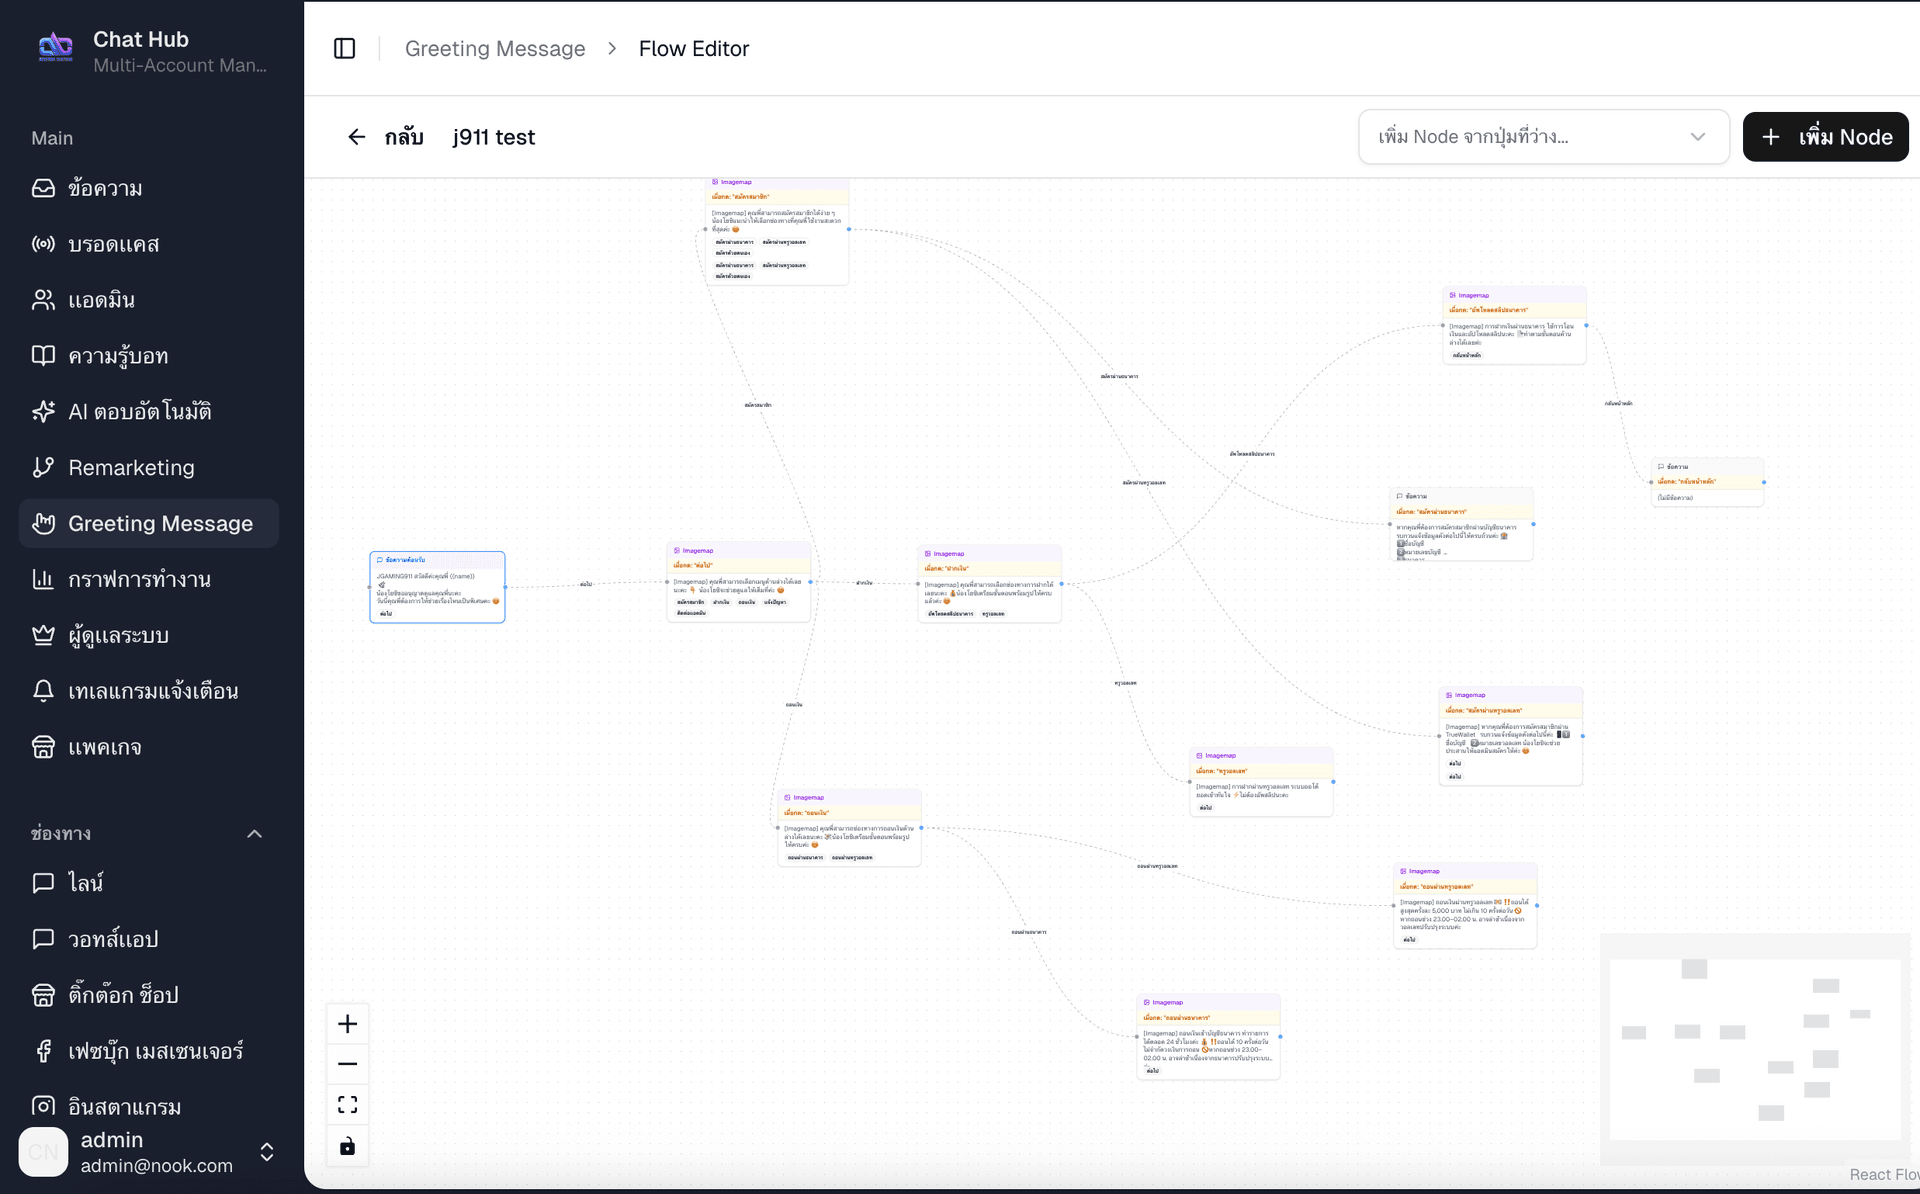Select the ไลน์ LINE channel icon

(x=43, y=882)
